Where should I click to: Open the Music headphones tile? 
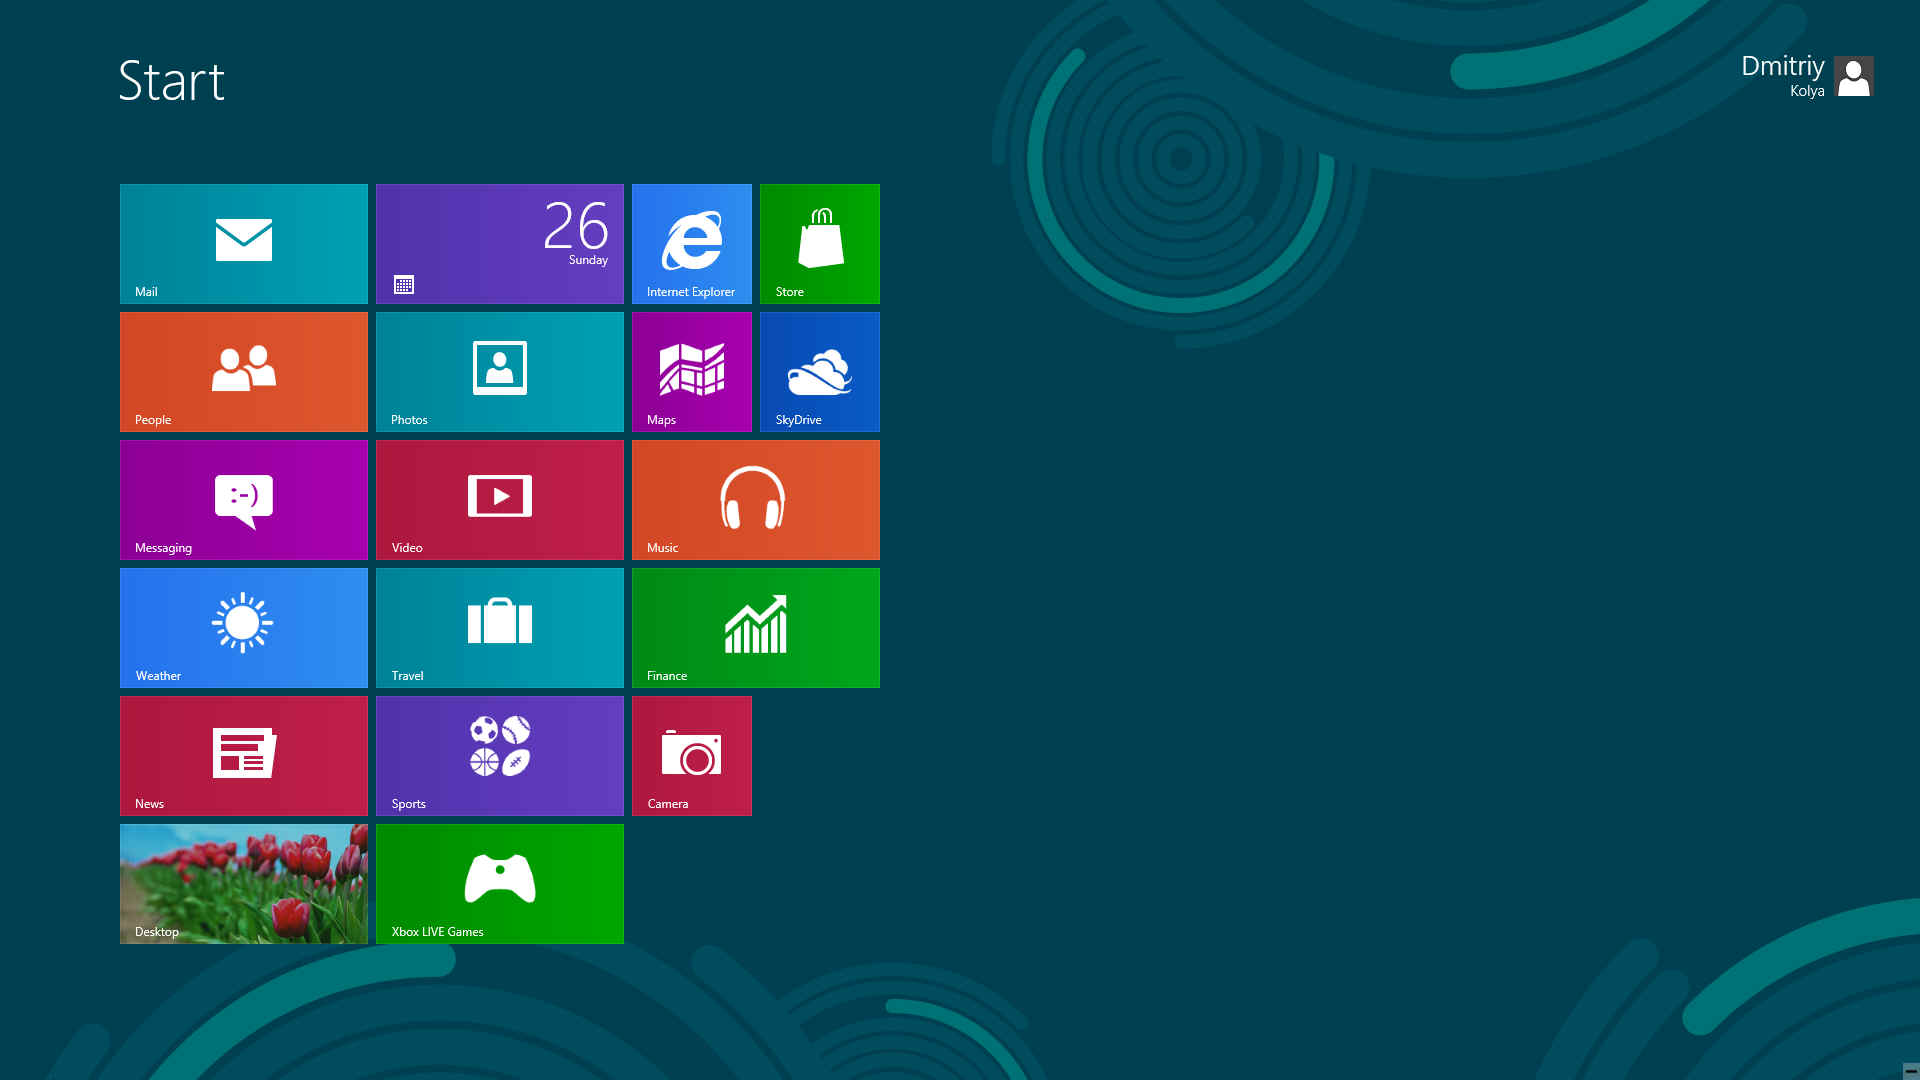tap(756, 500)
